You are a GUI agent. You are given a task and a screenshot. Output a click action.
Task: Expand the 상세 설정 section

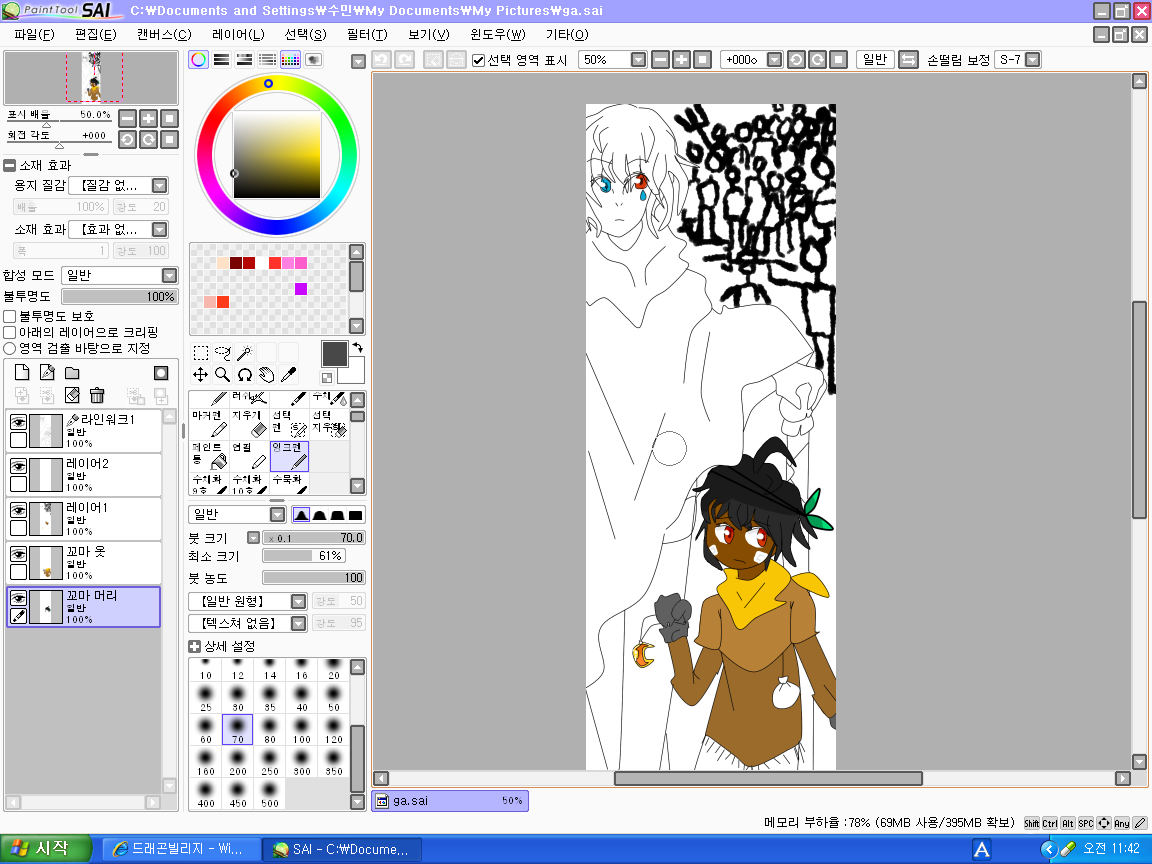pos(195,647)
